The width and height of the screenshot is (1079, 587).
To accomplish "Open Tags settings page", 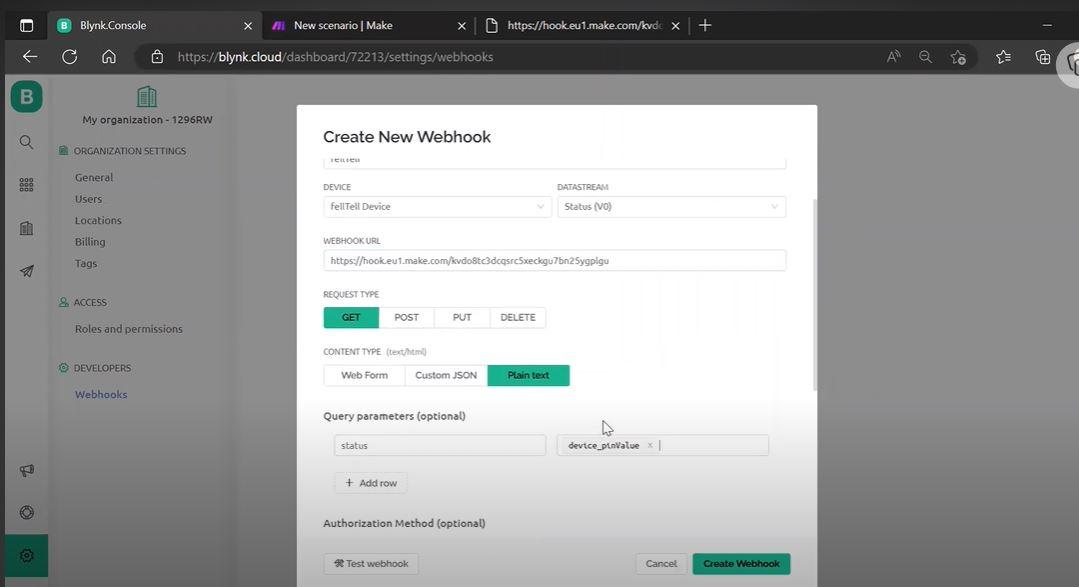I will click(86, 263).
